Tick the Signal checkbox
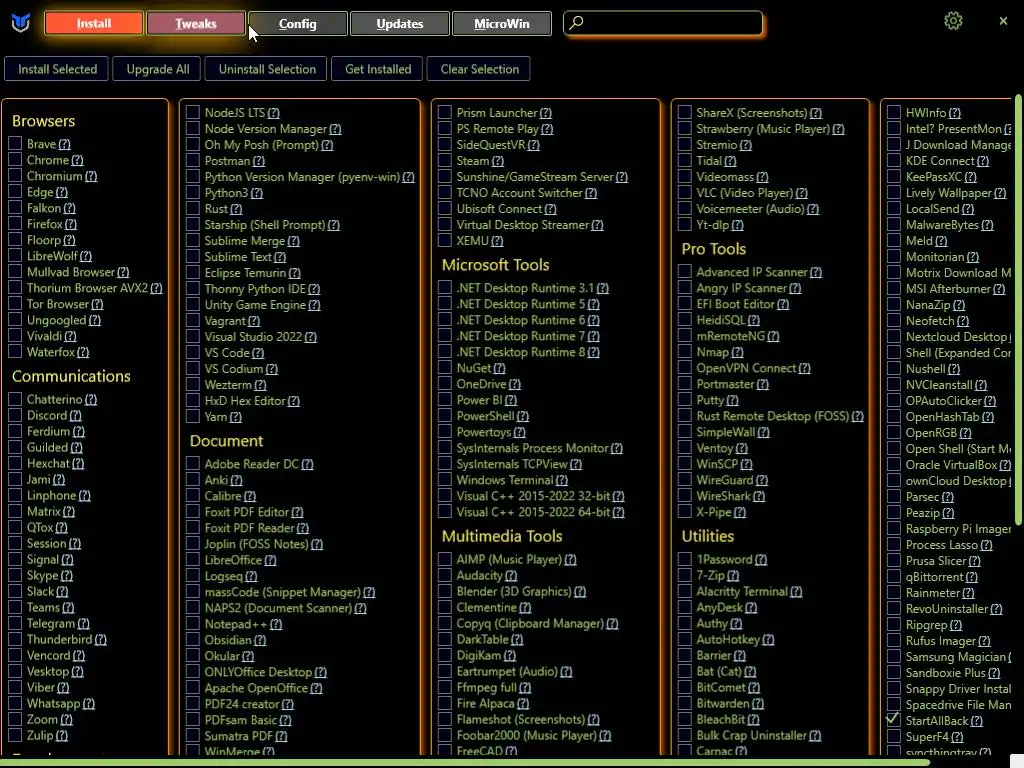This screenshot has height=768, width=1024. [15, 560]
